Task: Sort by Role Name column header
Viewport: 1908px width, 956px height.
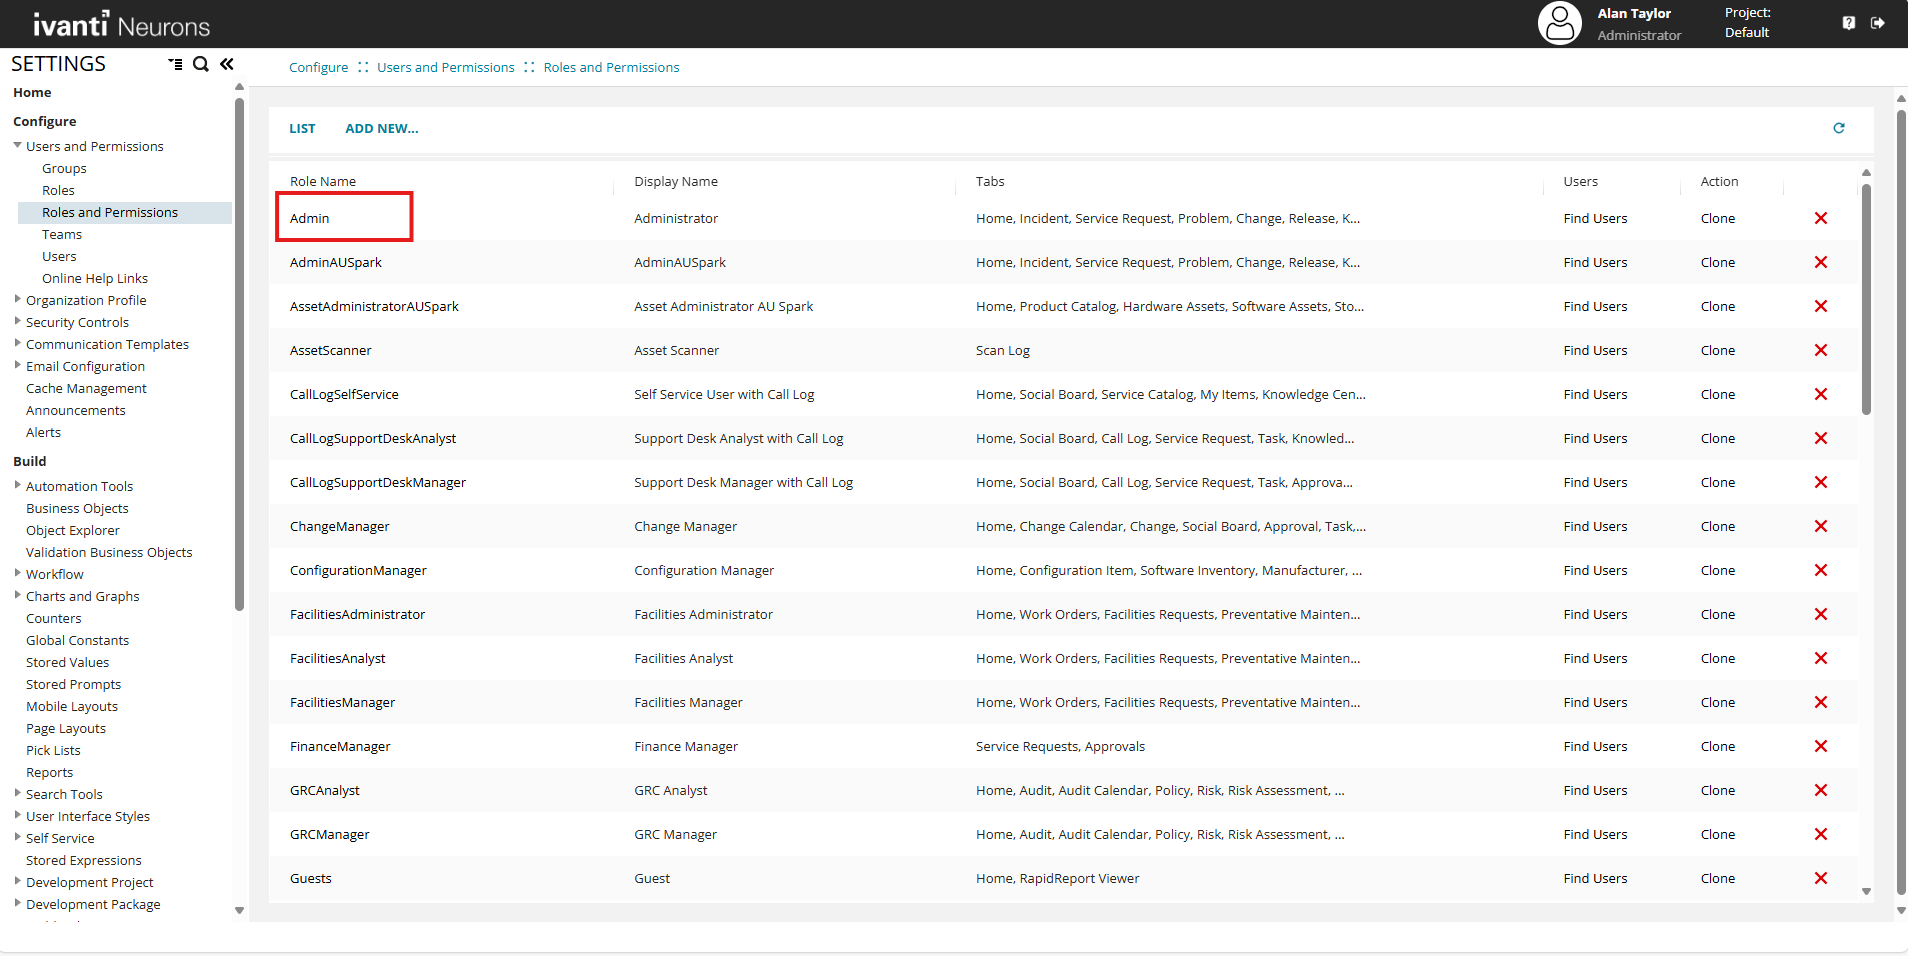Action: pyautogui.click(x=323, y=181)
